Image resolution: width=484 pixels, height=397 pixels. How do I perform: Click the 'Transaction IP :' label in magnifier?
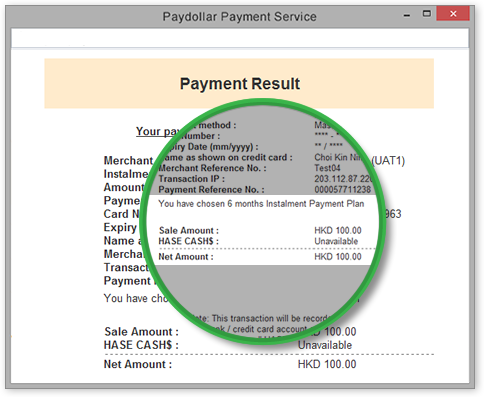click(x=192, y=179)
